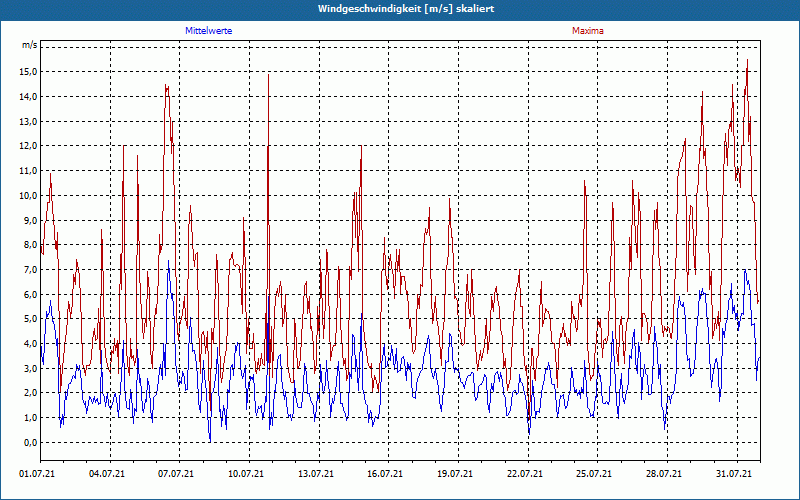This screenshot has height=500, width=800.
Task: Click the m/s unit label
Action: [x=29, y=44]
